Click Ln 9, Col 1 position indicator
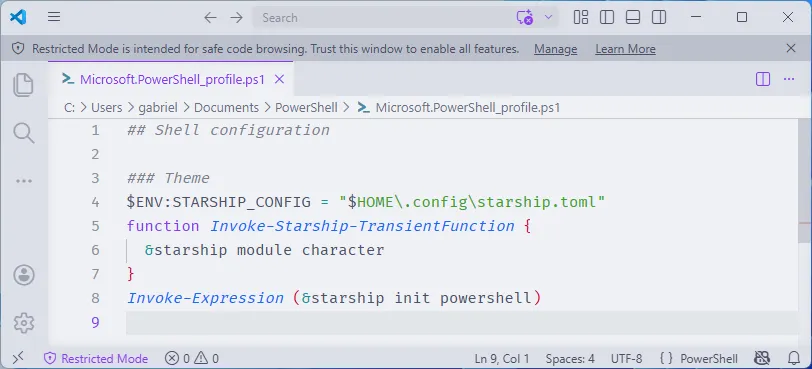 502,359
